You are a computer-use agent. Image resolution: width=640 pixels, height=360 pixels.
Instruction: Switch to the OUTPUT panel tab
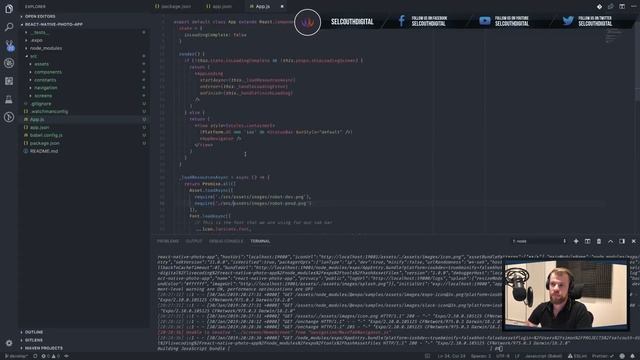[194, 241]
